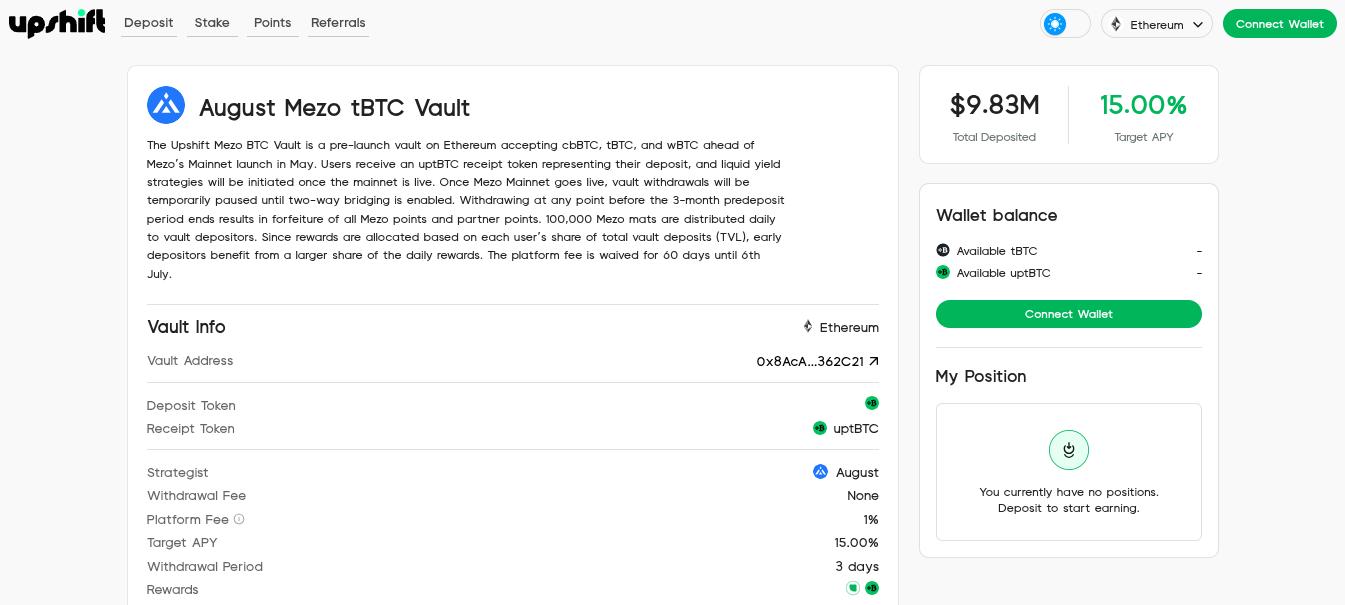Screen dimensions: 1345x605
Task: Click the Available tBTC balance row
Action: (x=996, y=251)
